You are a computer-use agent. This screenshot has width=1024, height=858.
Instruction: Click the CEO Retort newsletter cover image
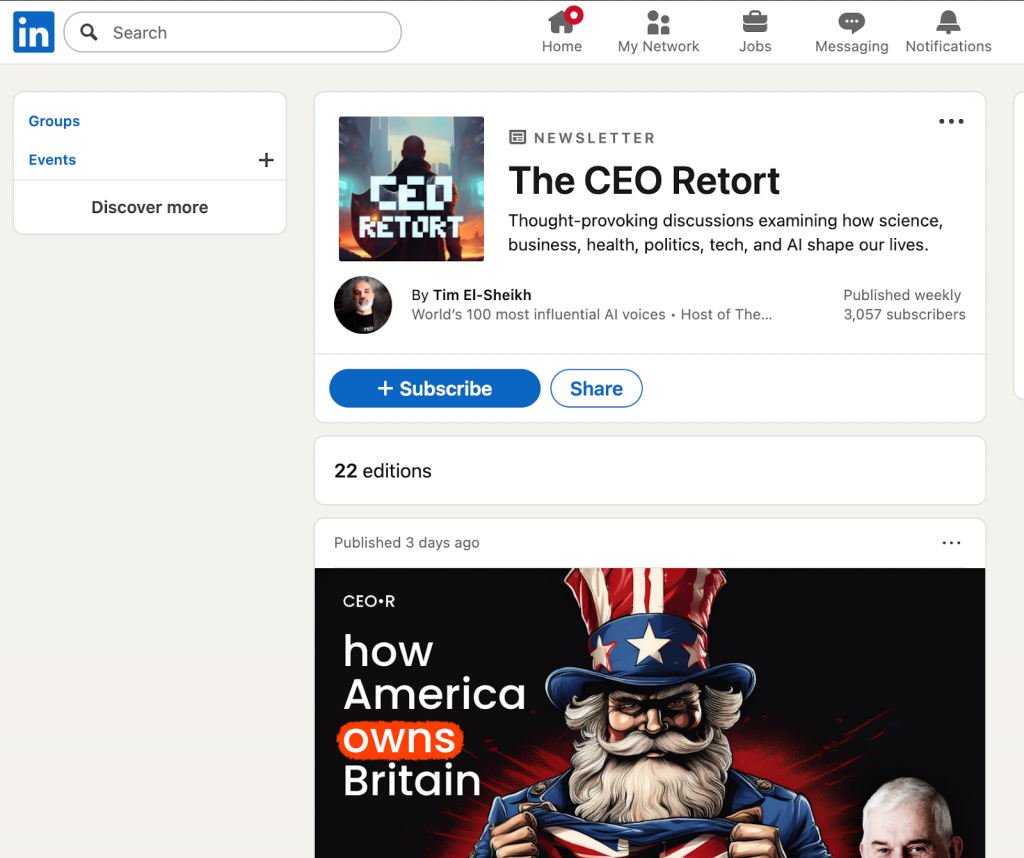point(411,189)
